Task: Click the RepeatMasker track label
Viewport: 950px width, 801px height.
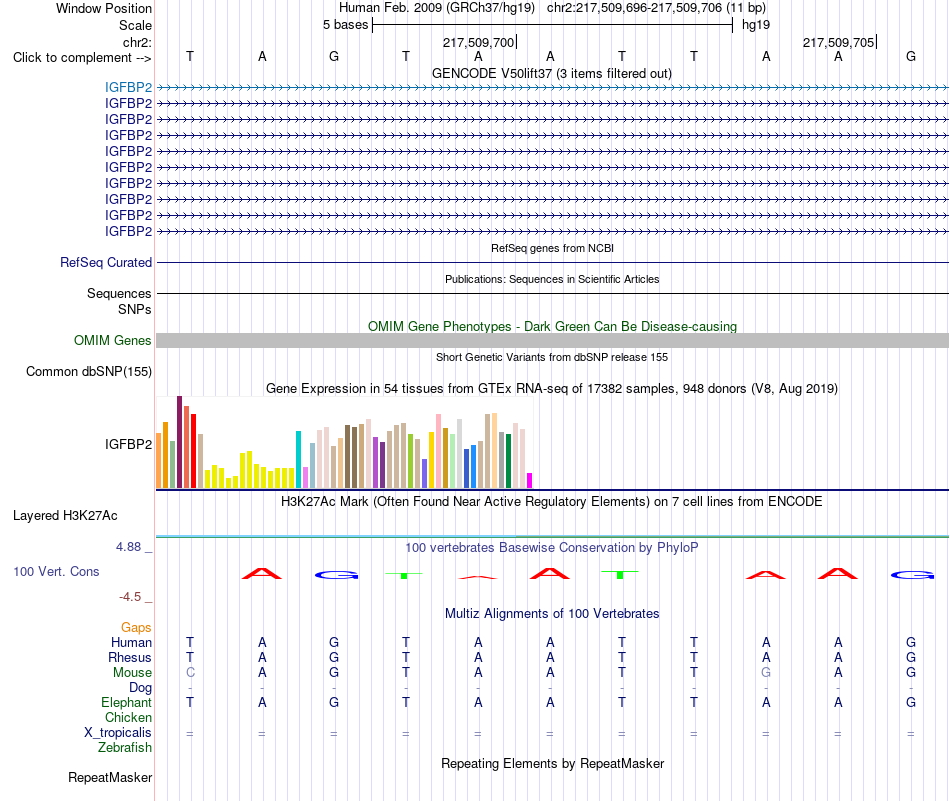Action: [110, 777]
